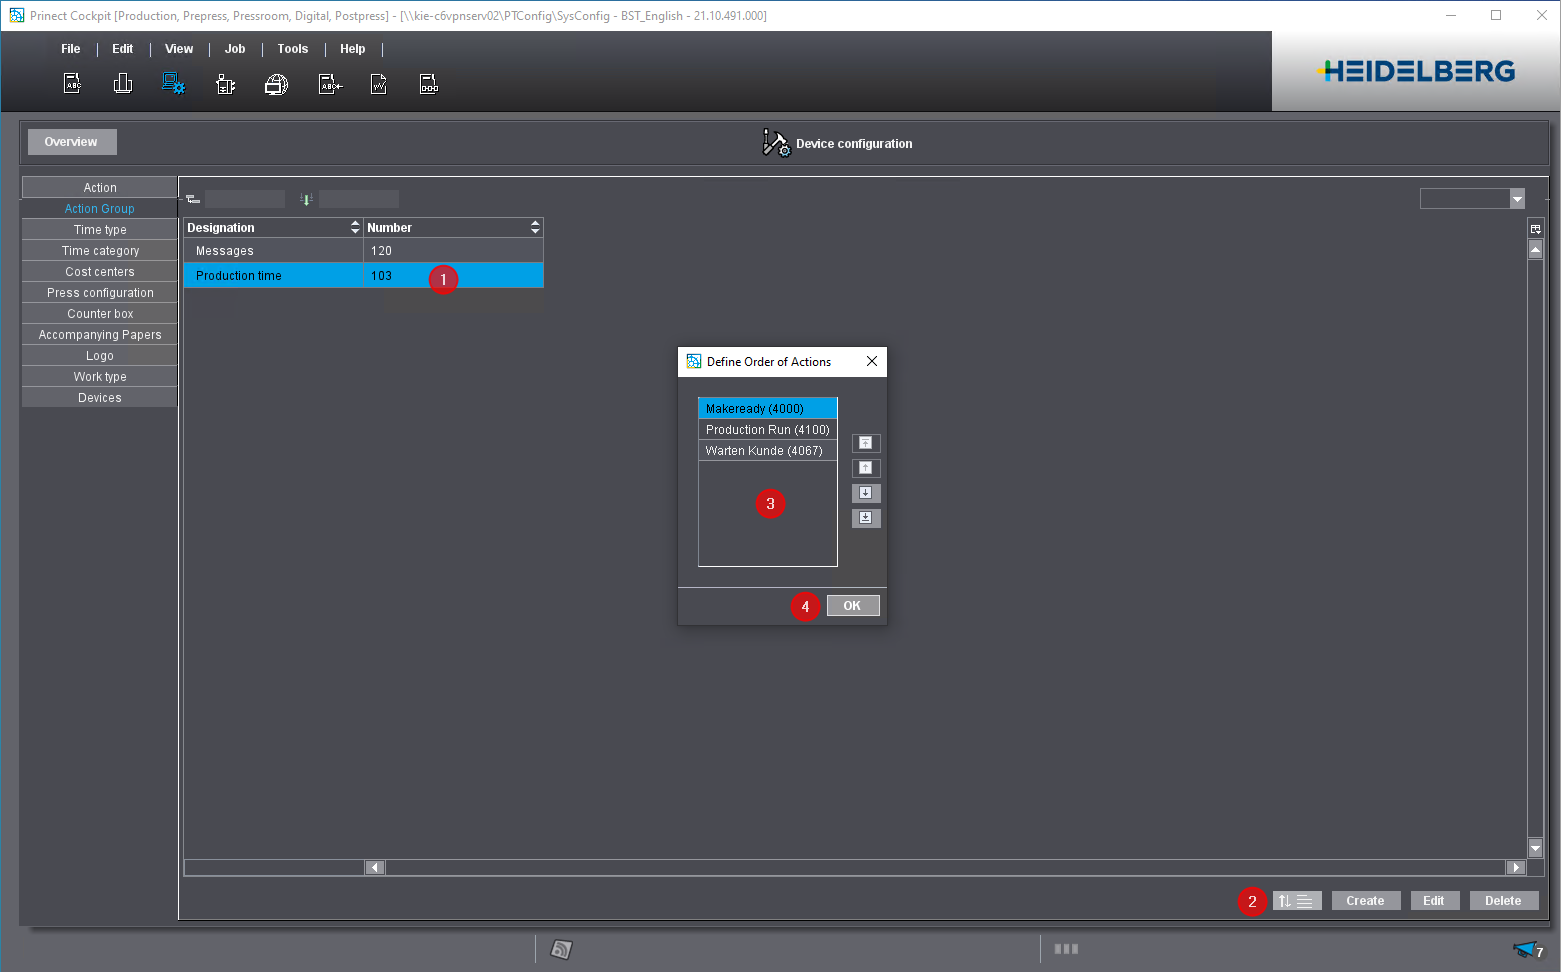Open the dropdown above the scrollbar
This screenshot has height=972, width=1561.
[1472, 198]
